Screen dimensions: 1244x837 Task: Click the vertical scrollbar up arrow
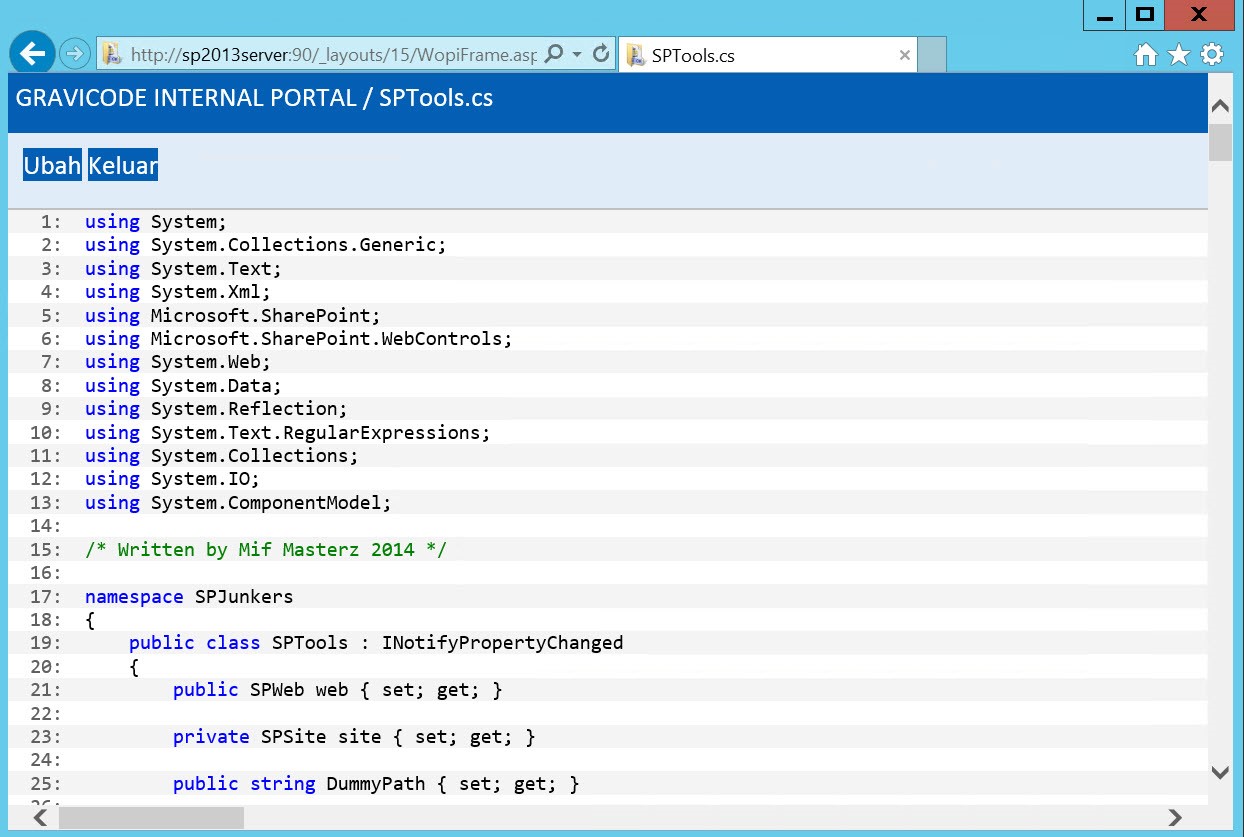click(x=1220, y=105)
